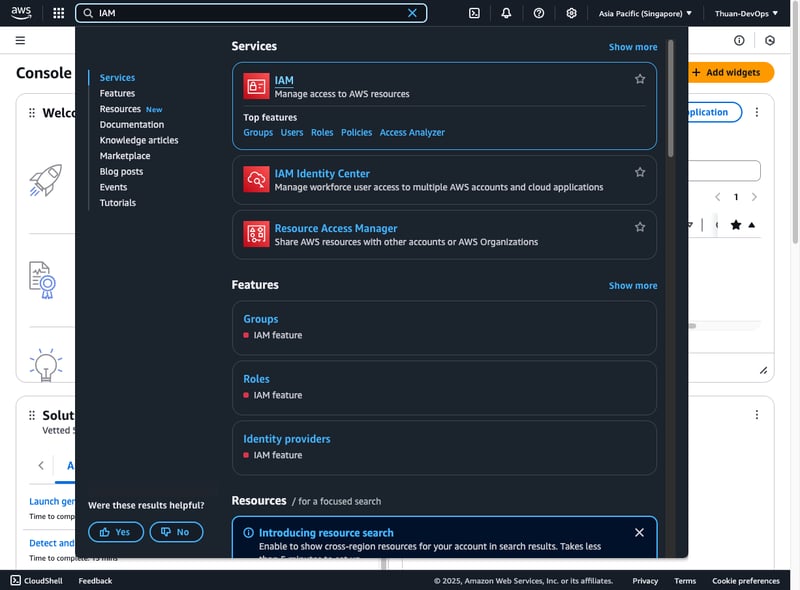Open the notifications bell
Screen dimensions: 800x590
point(506,13)
